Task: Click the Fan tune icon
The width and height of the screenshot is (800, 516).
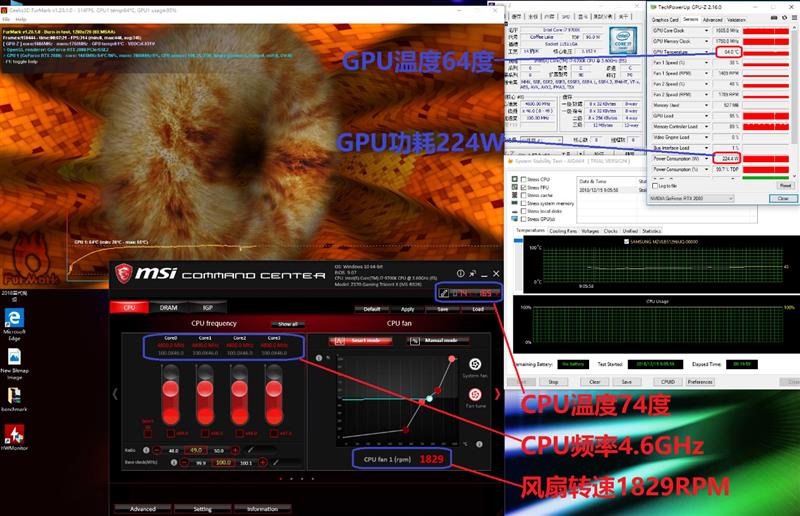Action: [x=475, y=395]
